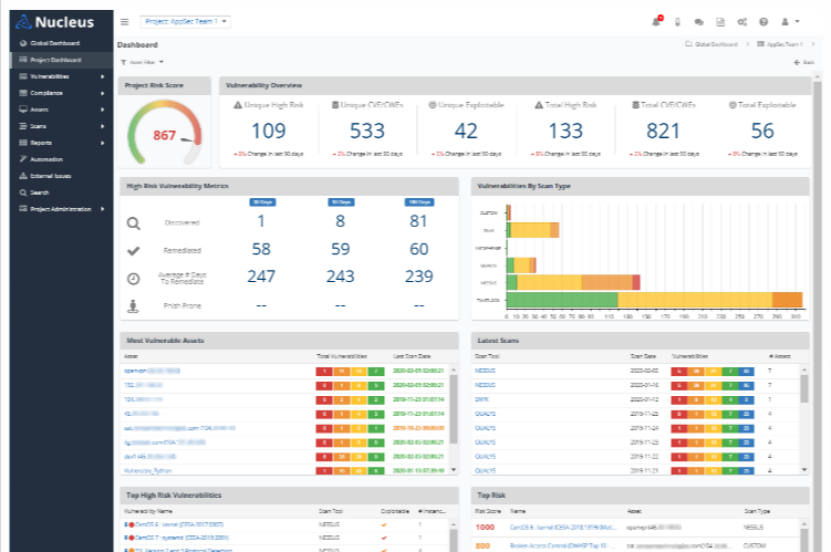Click the 1000 risk score in Top Risk
This screenshot has height=552, width=831.
tap(485, 528)
